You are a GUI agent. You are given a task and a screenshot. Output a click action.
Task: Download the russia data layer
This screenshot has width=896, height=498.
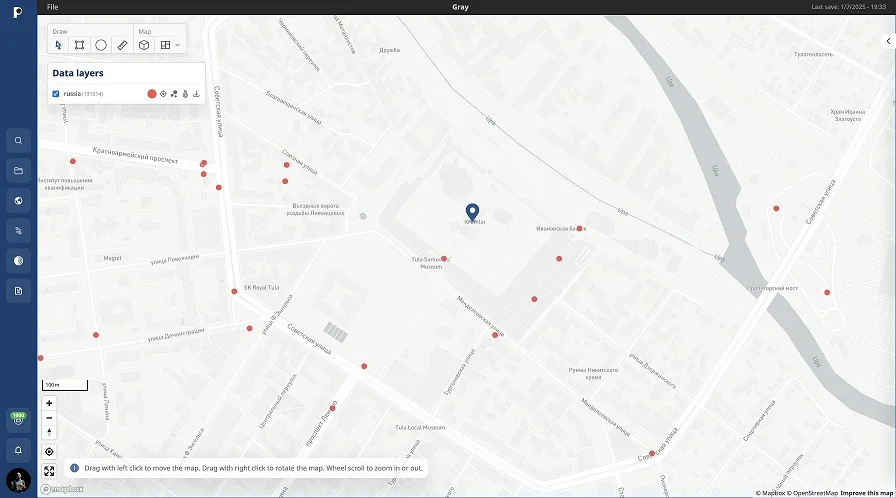coord(196,94)
